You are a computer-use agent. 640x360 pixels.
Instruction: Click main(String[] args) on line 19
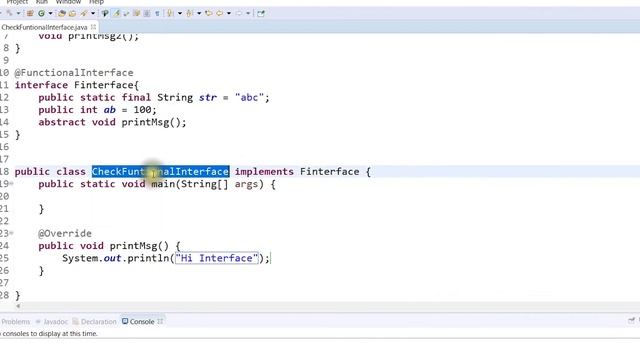pos(207,184)
